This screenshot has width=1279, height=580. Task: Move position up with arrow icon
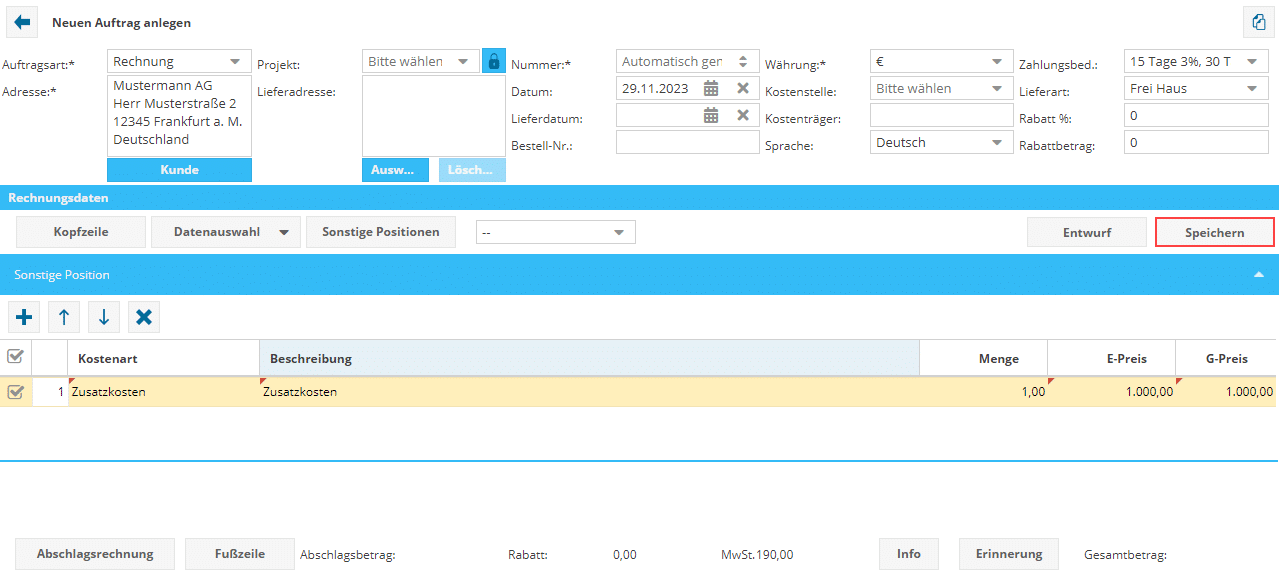click(x=64, y=318)
